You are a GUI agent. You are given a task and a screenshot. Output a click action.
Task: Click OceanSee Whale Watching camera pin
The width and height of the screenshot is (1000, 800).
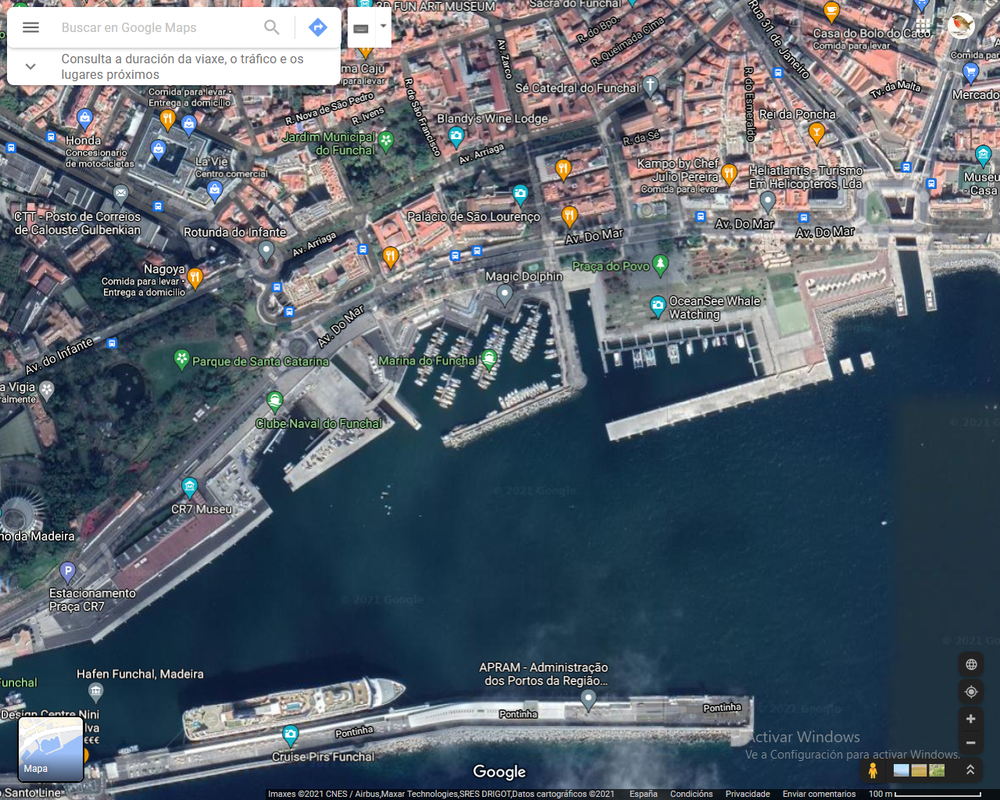pyautogui.click(x=658, y=306)
